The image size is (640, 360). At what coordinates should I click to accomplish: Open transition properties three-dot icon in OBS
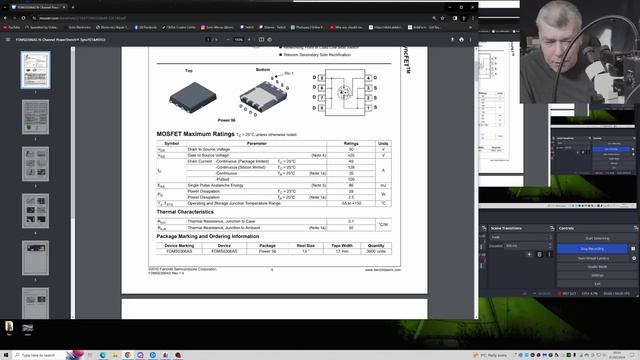[549, 254]
